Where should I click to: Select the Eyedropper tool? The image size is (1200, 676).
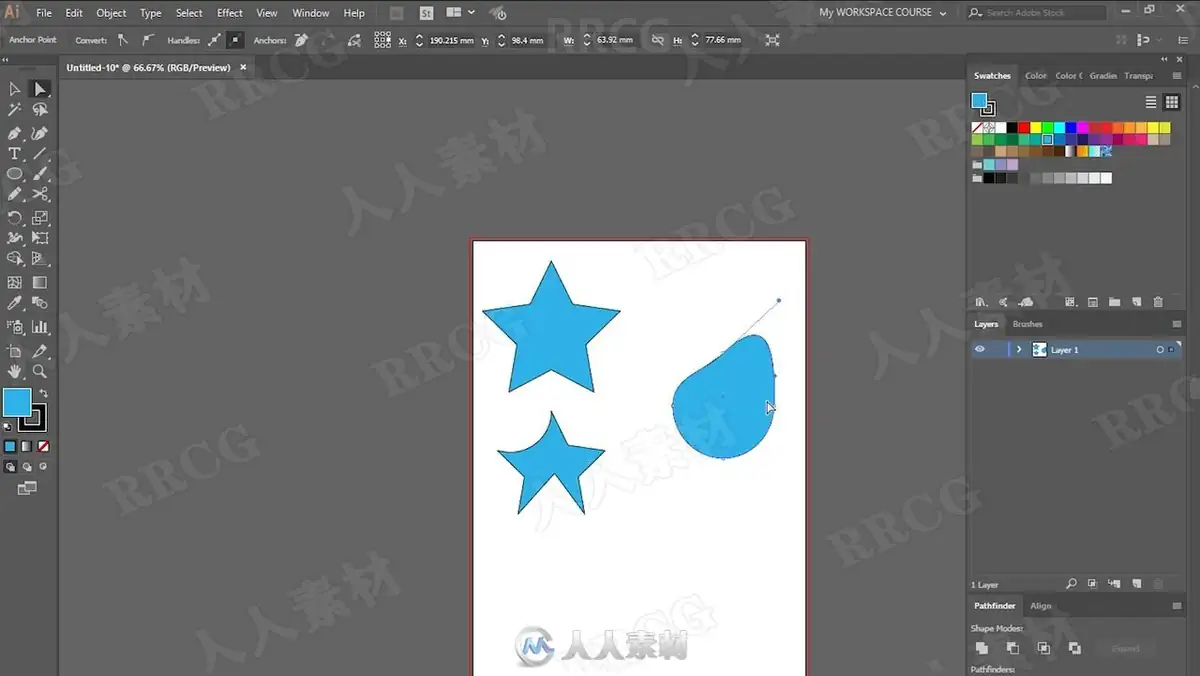coord(15,303)
